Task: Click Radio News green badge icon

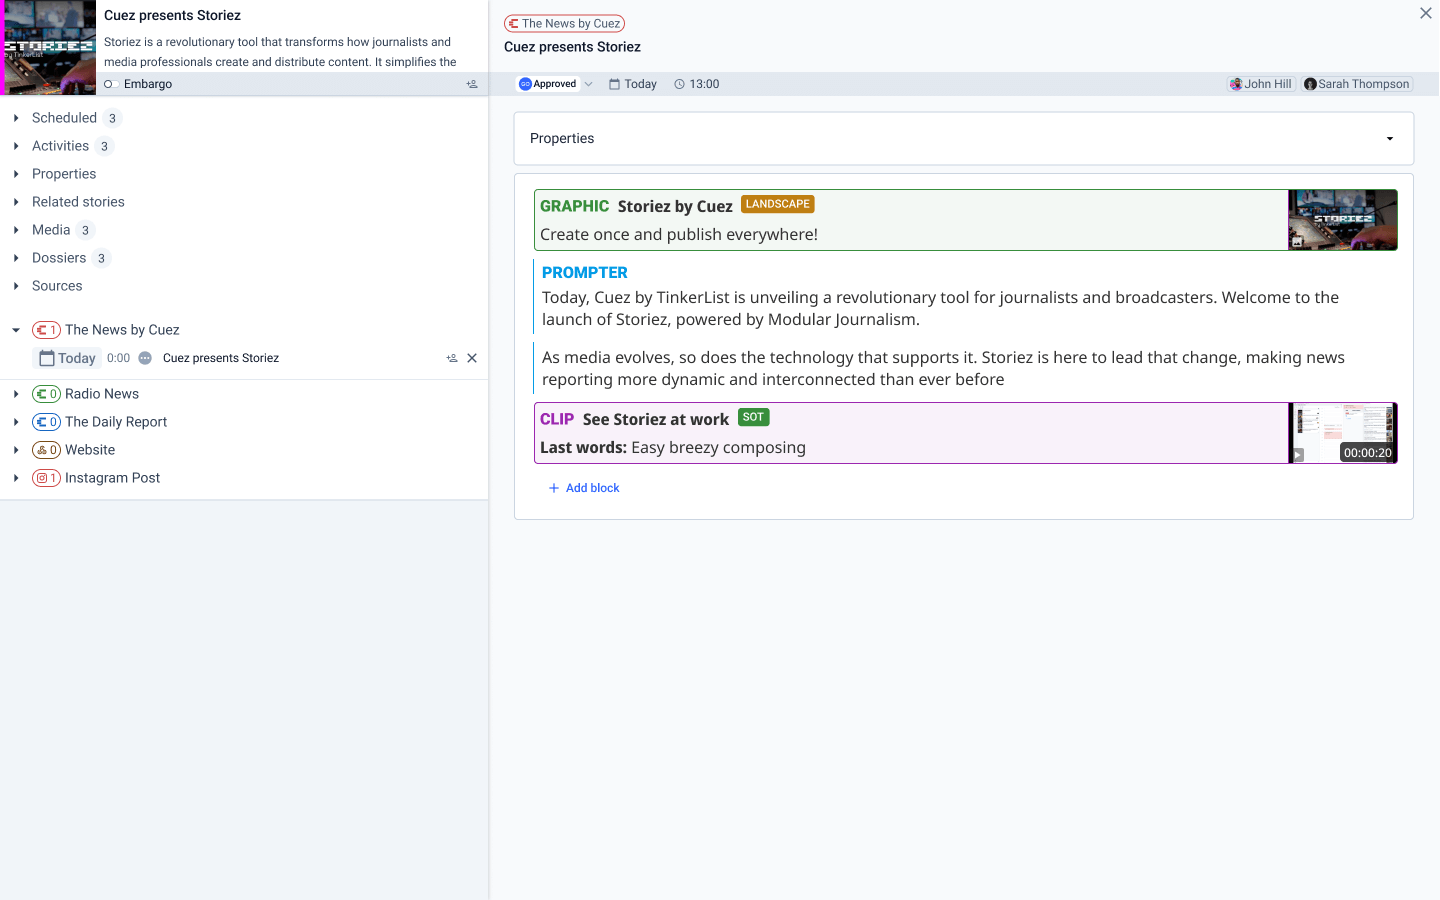Action: (x=46, y=394)
